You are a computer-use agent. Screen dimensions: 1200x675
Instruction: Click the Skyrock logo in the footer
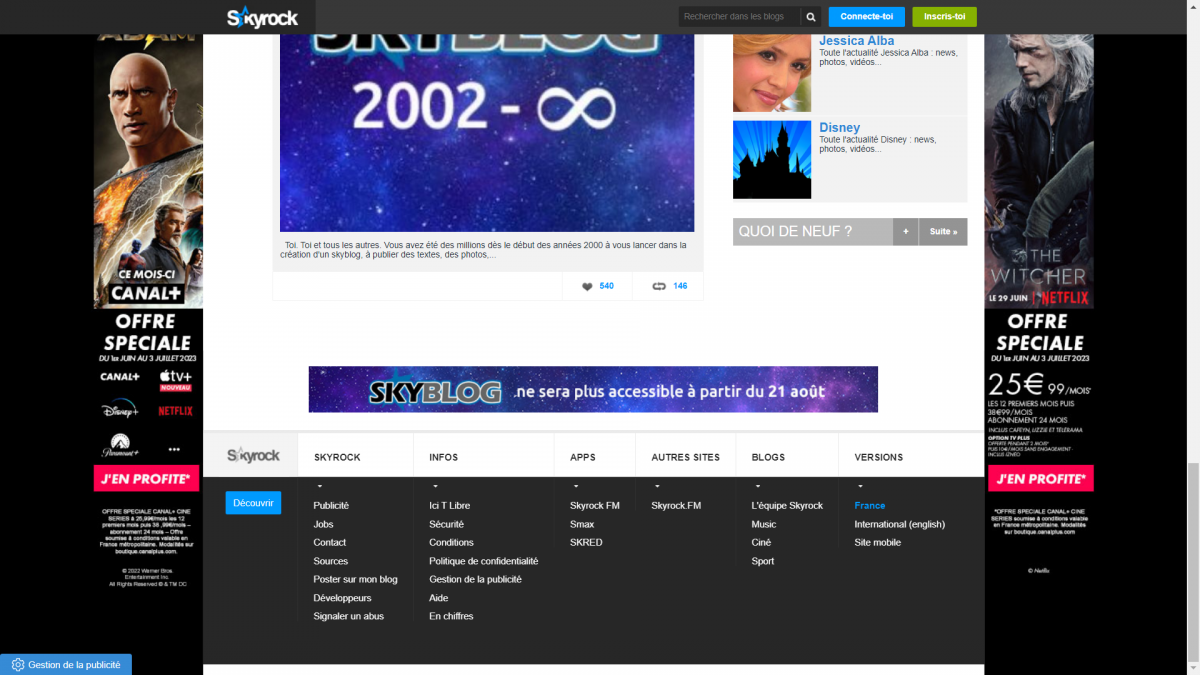point(252,456)
